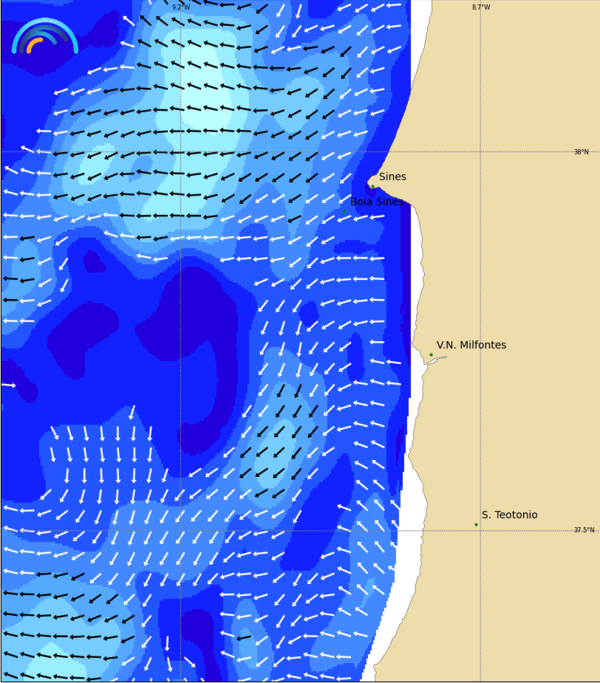The height and width of the screenshot is (683, 600).
Task: Click the S. Teotonio place label
Action: [509, 515]
